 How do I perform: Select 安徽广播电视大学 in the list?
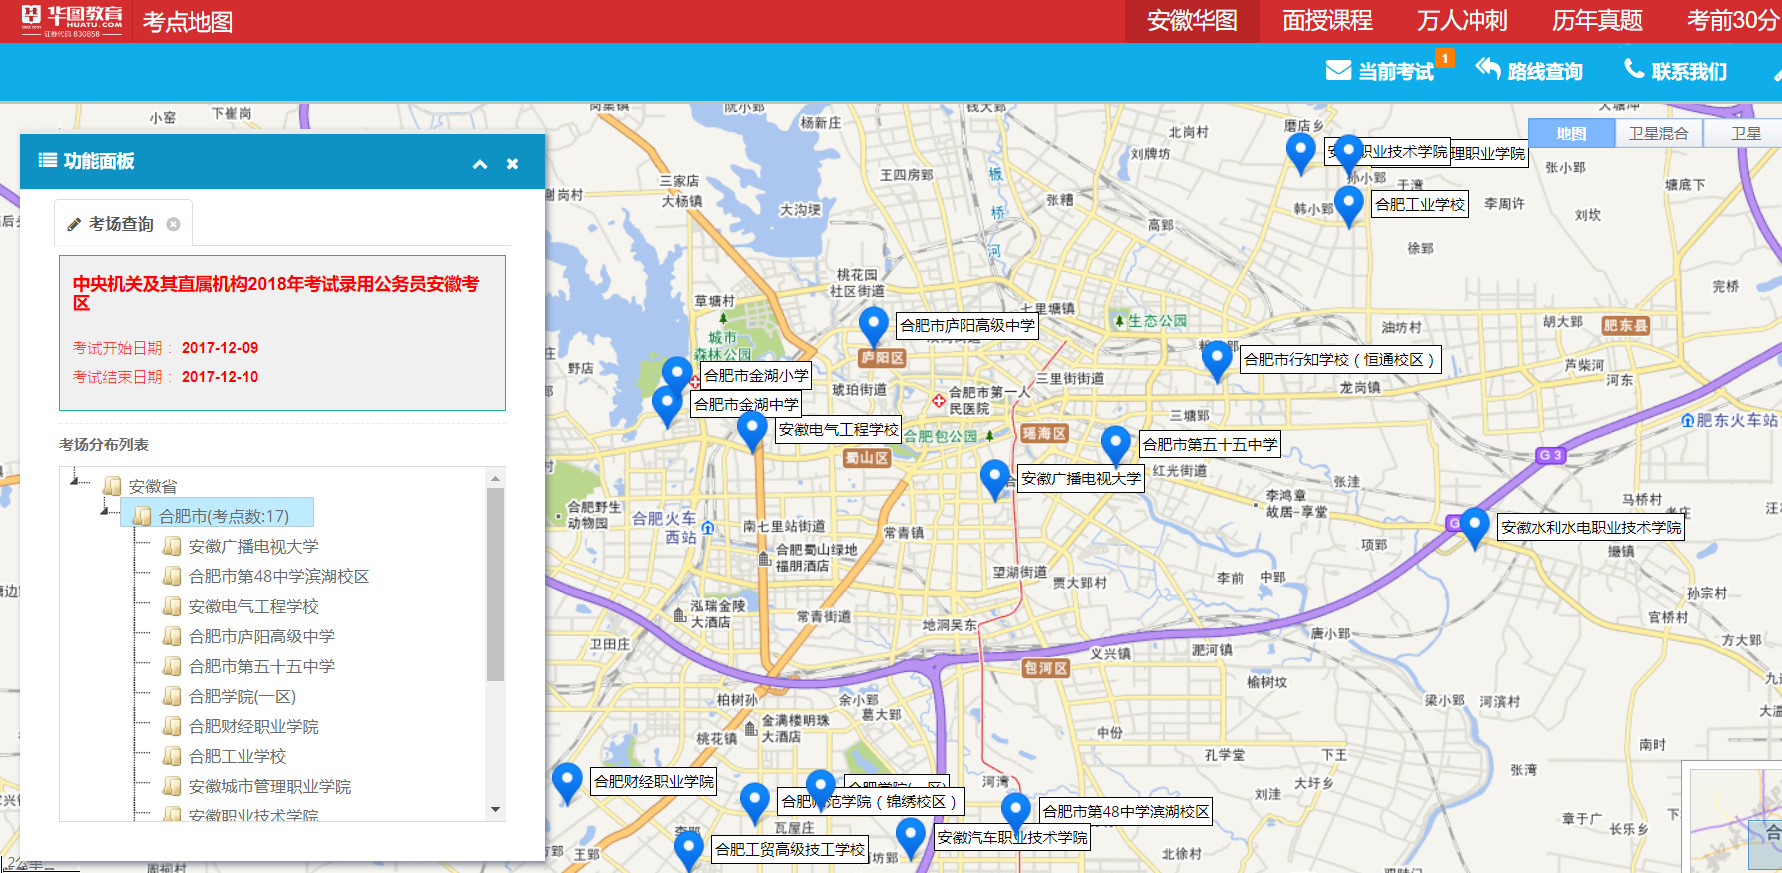tap(254, 546)
